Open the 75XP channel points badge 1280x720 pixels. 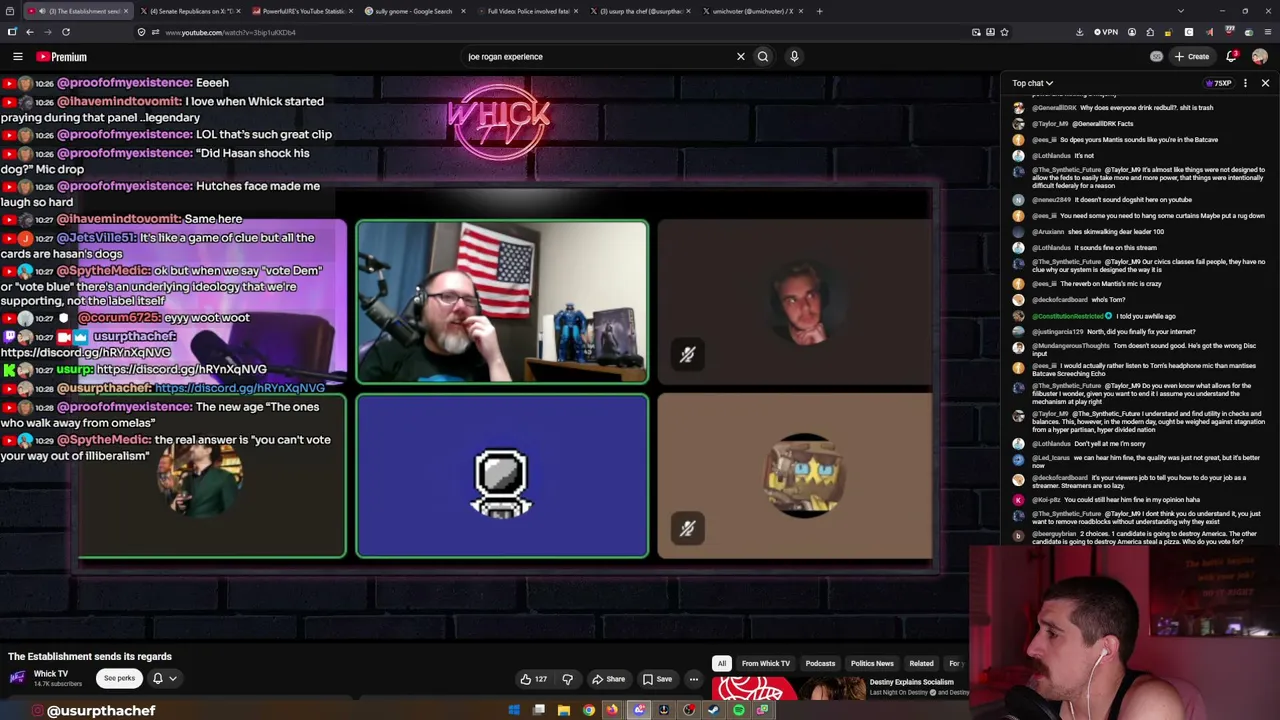(x=1218, y=83)
